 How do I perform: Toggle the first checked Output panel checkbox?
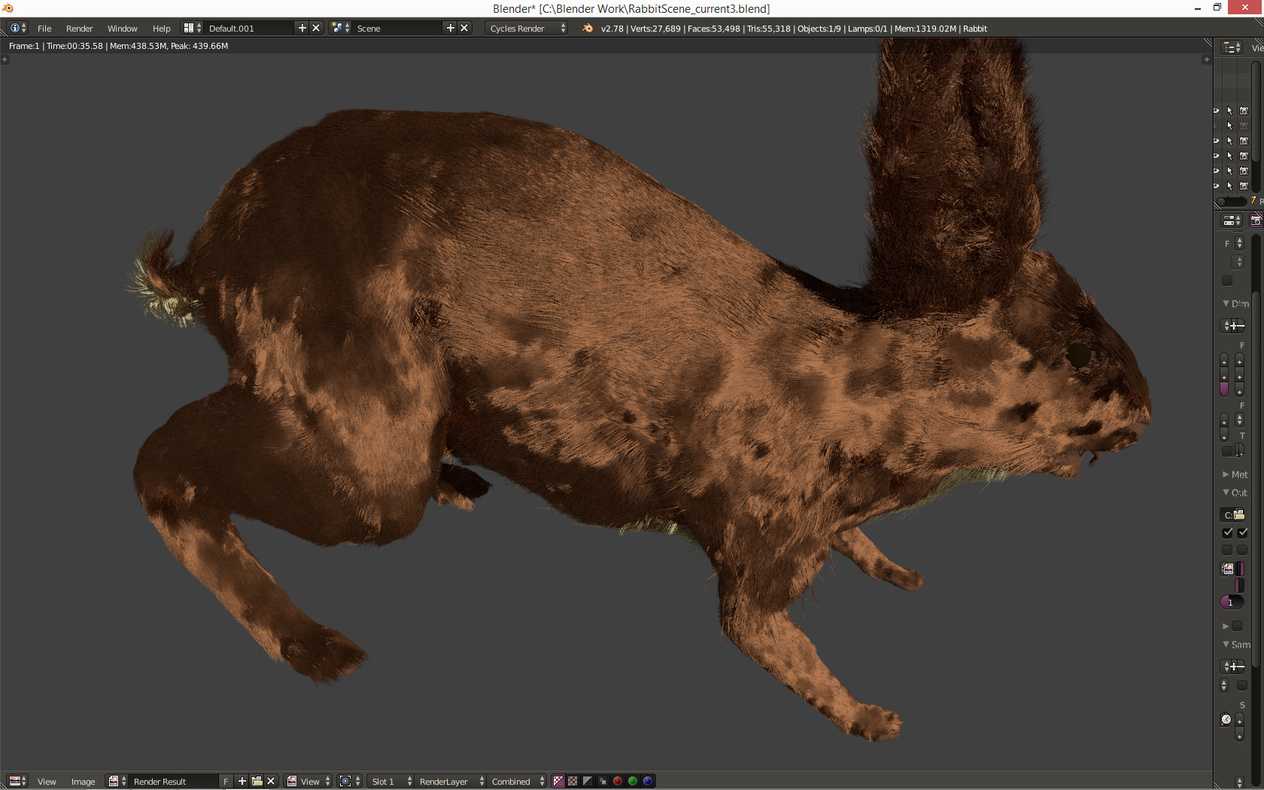pyautogui.click(x=1227, y=533)
